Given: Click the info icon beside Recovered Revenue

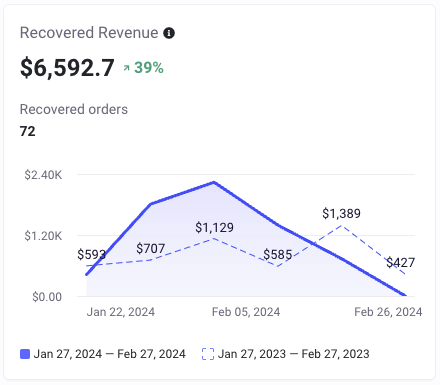Looking at the screenshot, I should click(169, 33).
